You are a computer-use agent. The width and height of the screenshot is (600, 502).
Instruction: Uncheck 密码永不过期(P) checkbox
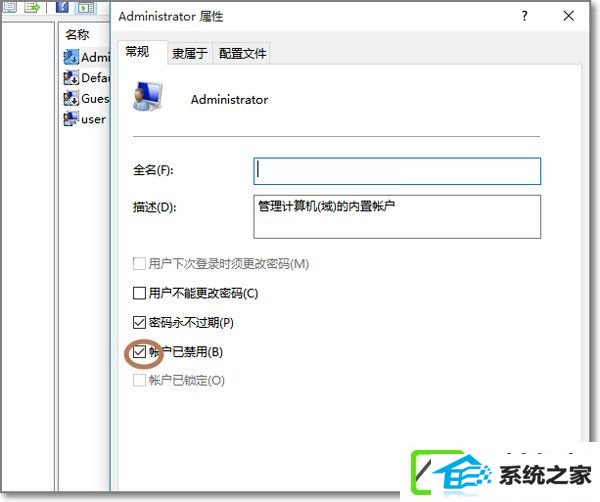pyautogui.click(x=139, y=323)
